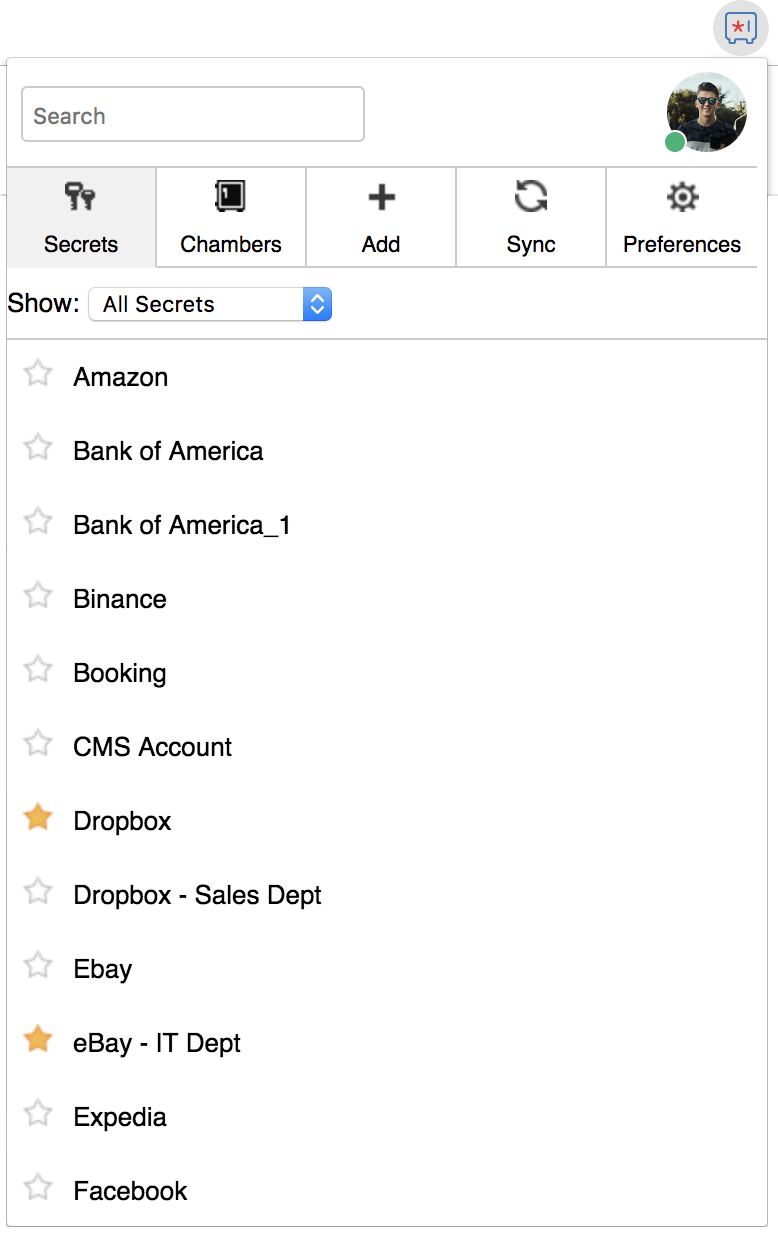Click the Sync arrows icon
This screenshot has width=778, height=1235.
pyautogui.click(x=531, y=197)
